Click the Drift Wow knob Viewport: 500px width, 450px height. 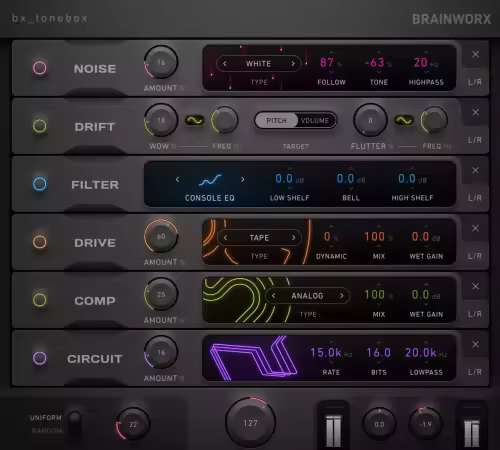point(161,120)
